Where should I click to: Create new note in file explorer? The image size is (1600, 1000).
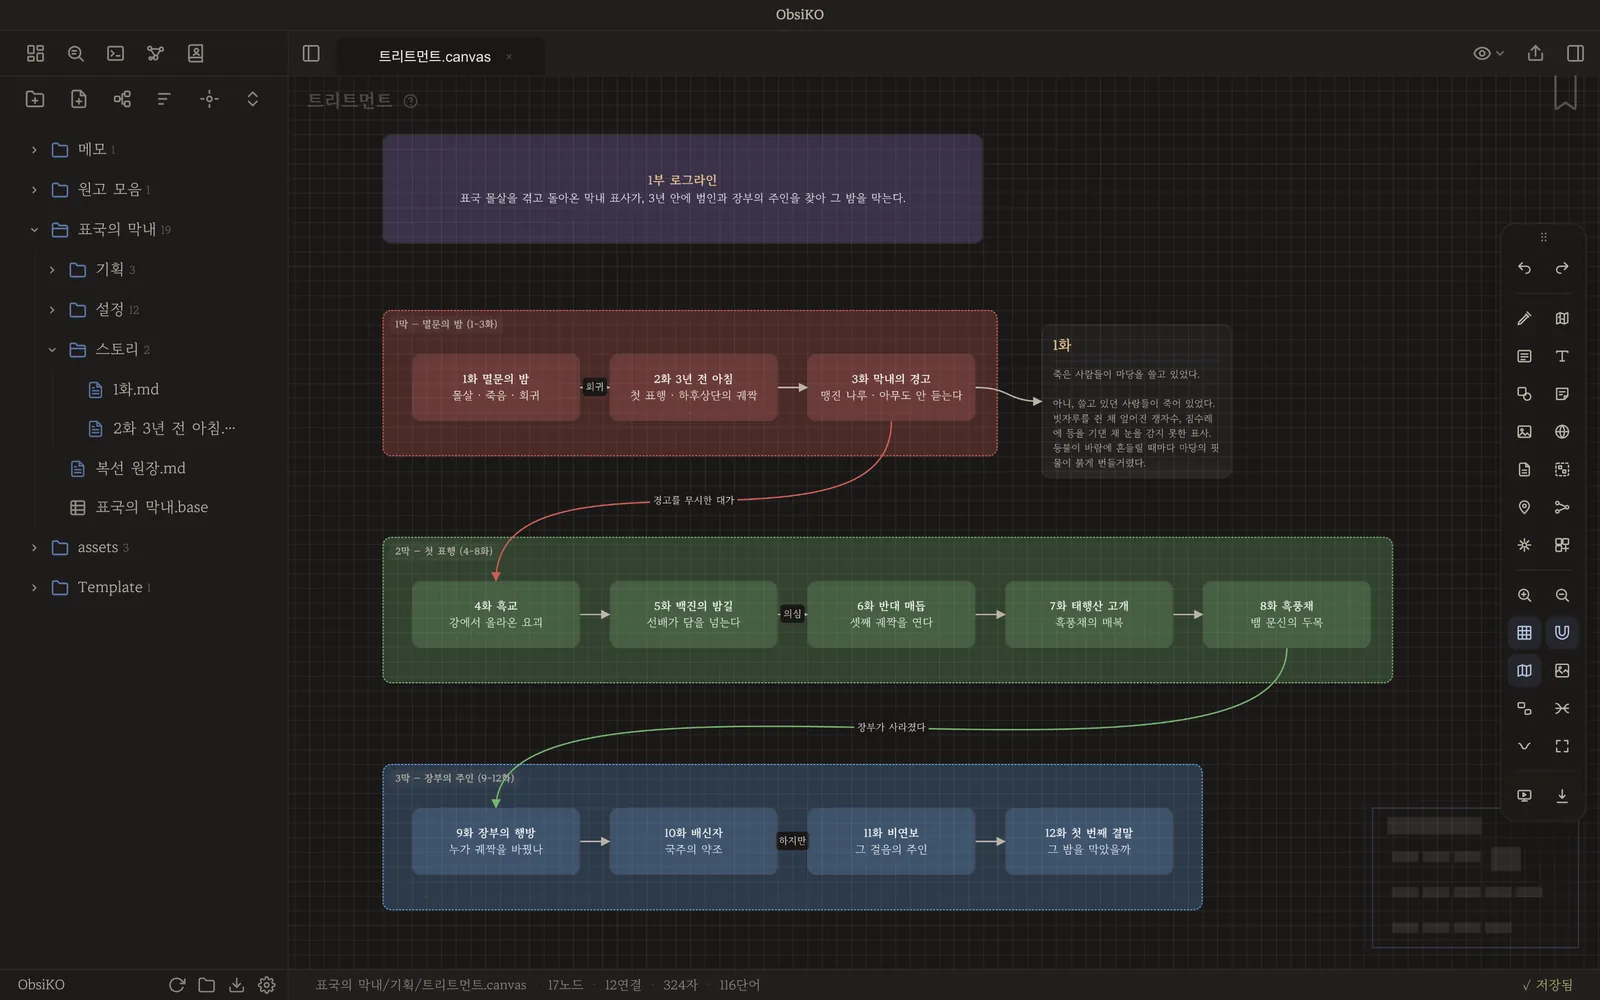79,98
